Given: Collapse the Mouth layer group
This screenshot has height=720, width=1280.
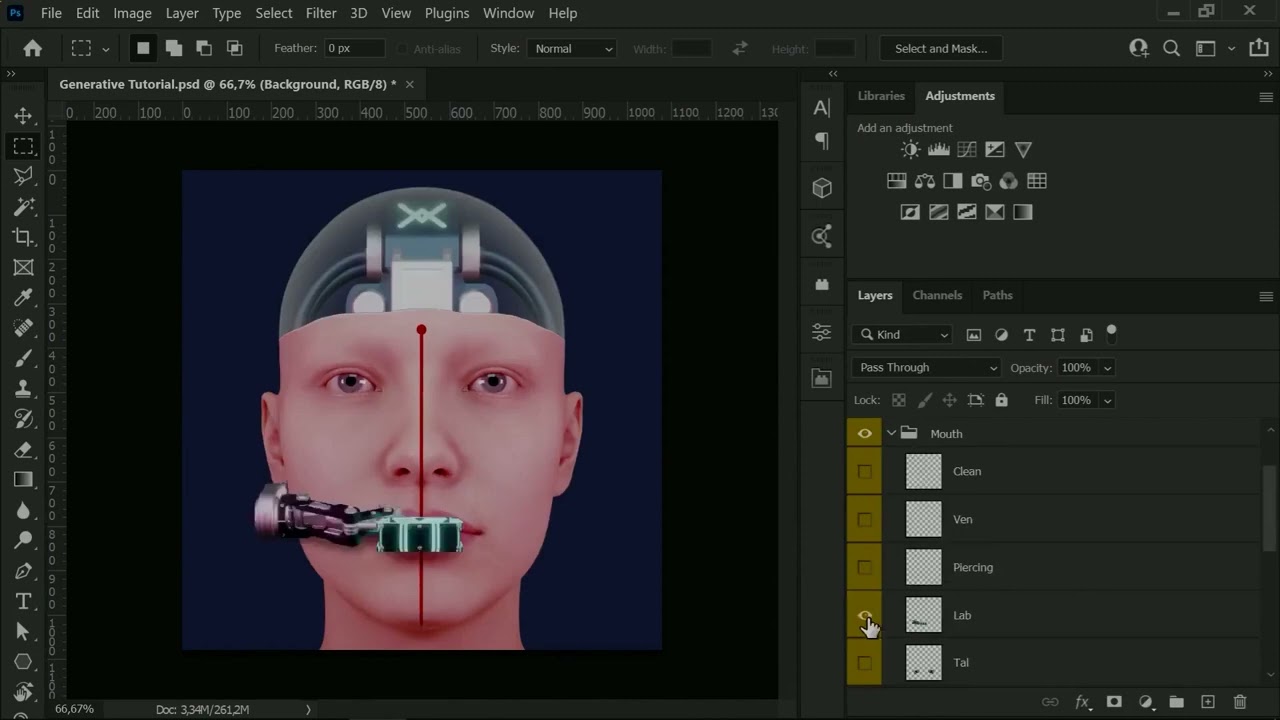Looking at the screenshot, I should tap(891, 433).
